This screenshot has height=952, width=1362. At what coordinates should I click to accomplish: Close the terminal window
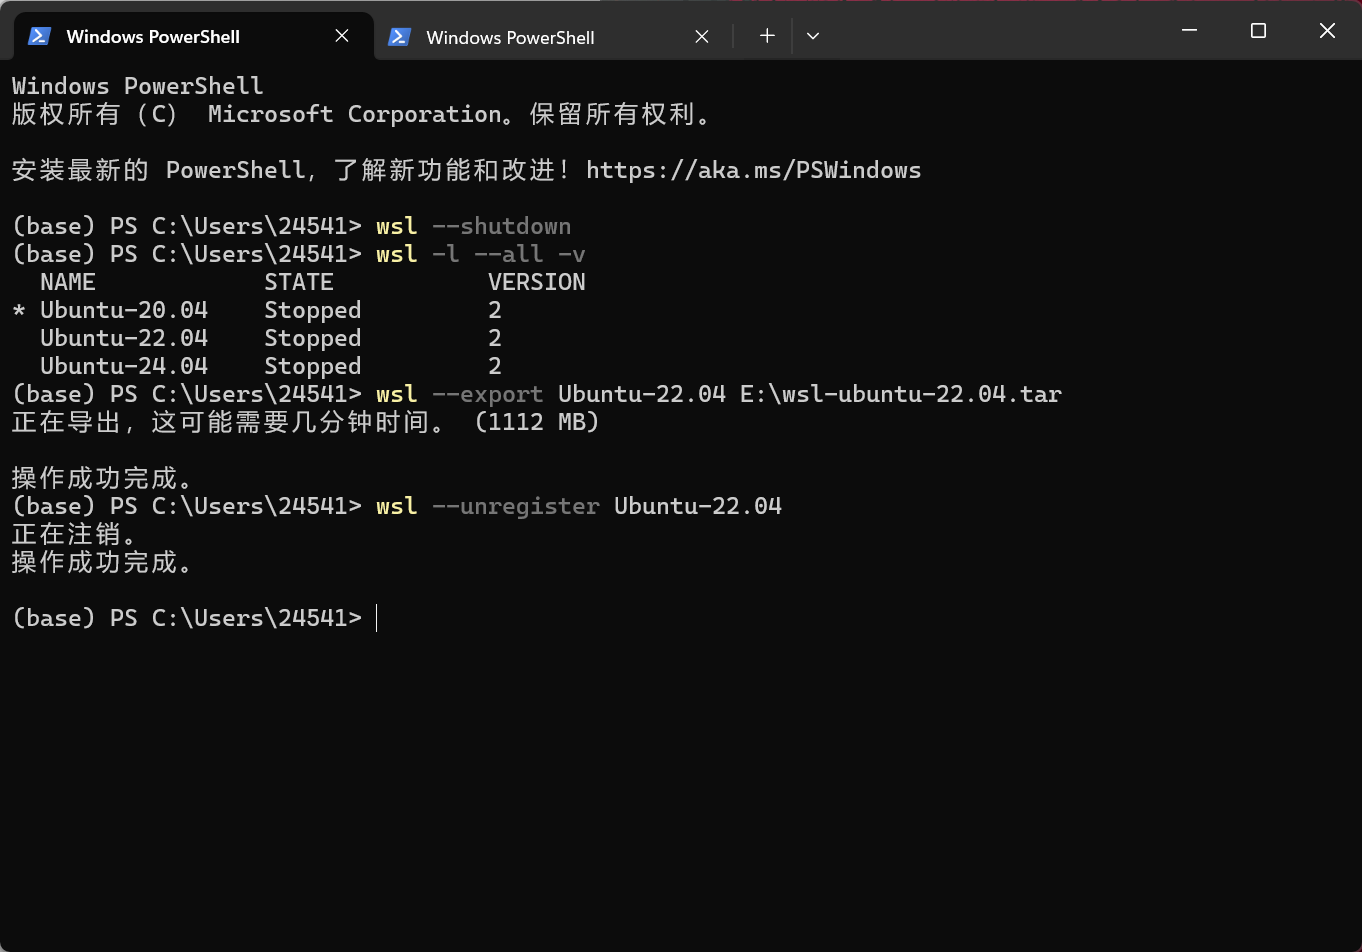pyautogui.click(x=1327, y=31)
